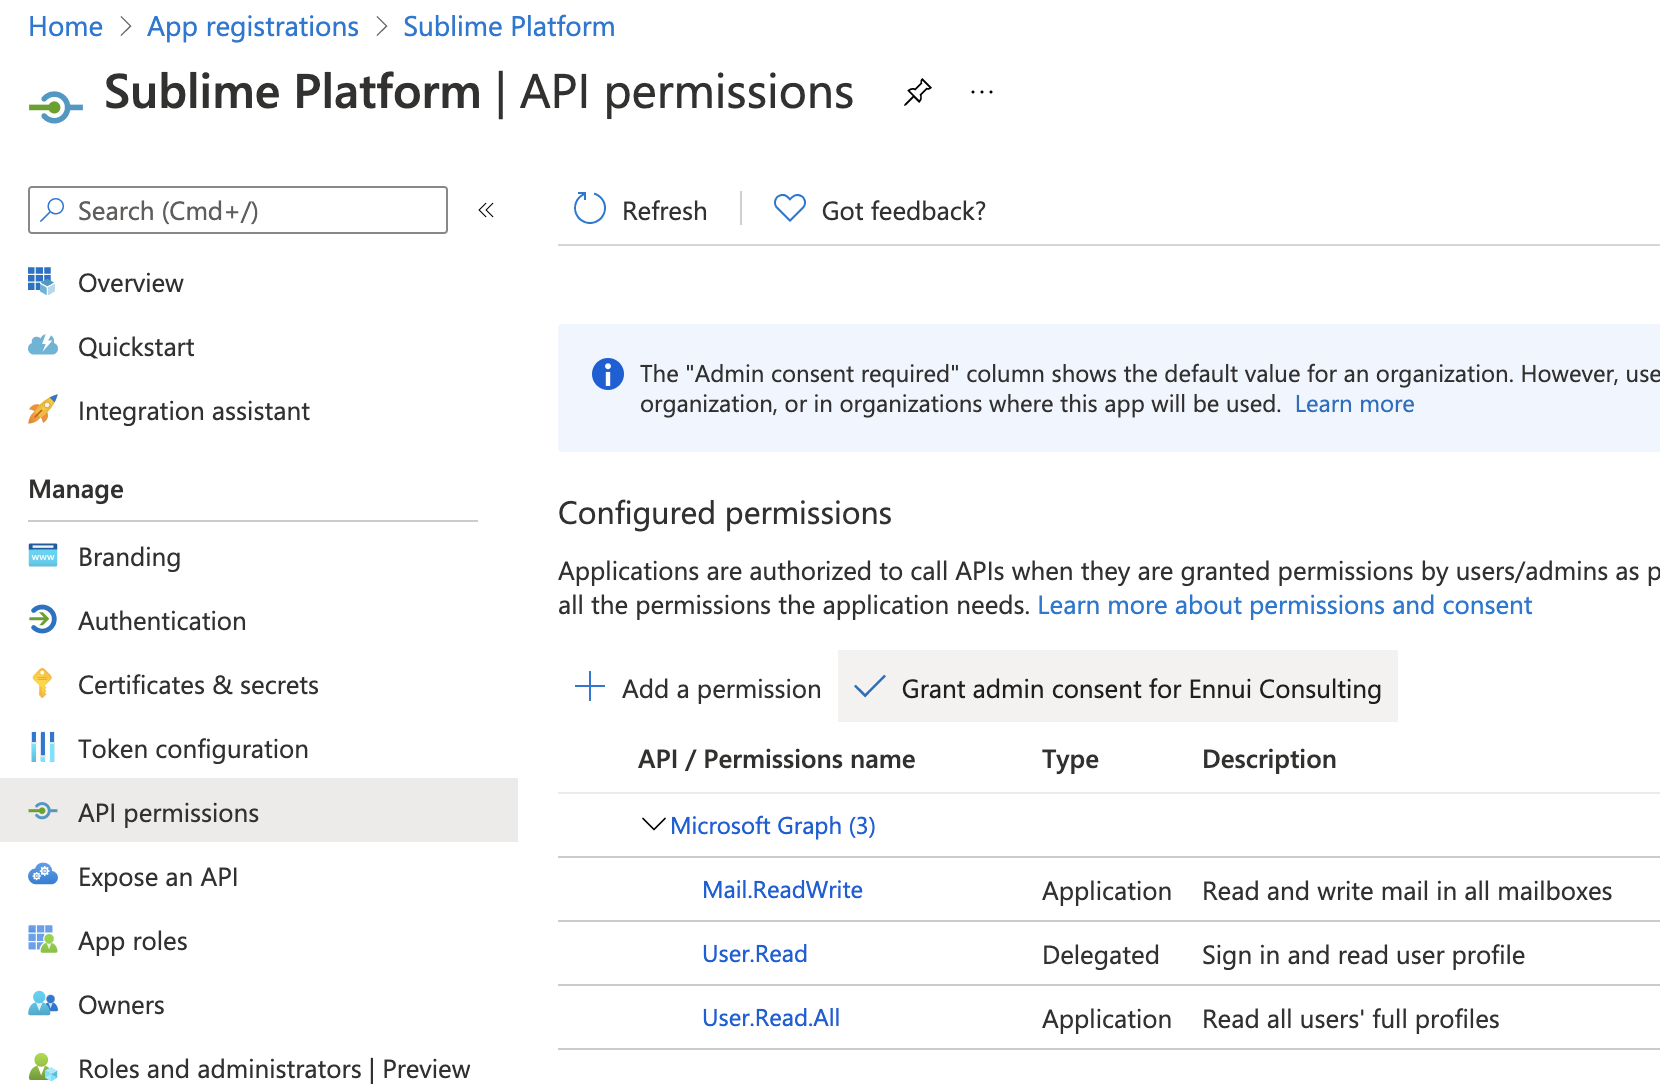This screenshot has width=1660, height=1090.
Task: Collapse the Microsoft Graph permissions group
Action: [x=653, y=825]
